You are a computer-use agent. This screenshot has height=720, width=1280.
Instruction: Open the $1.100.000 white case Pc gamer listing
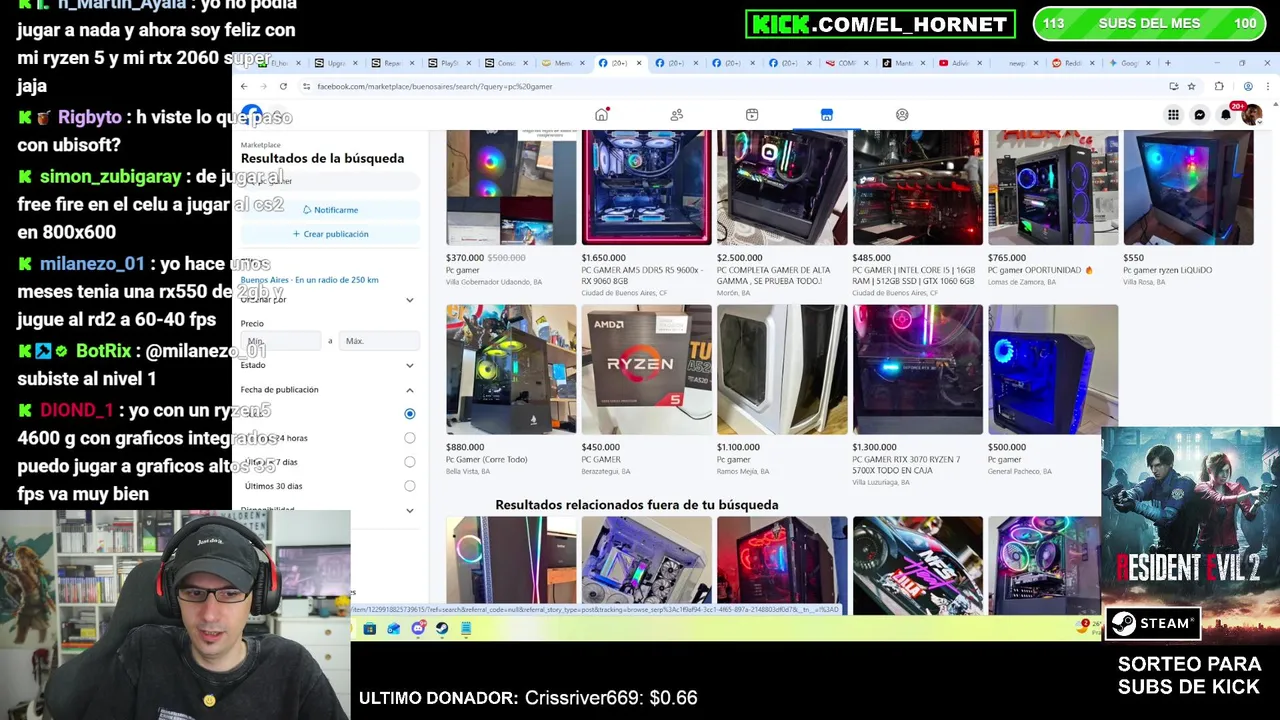(x=782, y=370)
